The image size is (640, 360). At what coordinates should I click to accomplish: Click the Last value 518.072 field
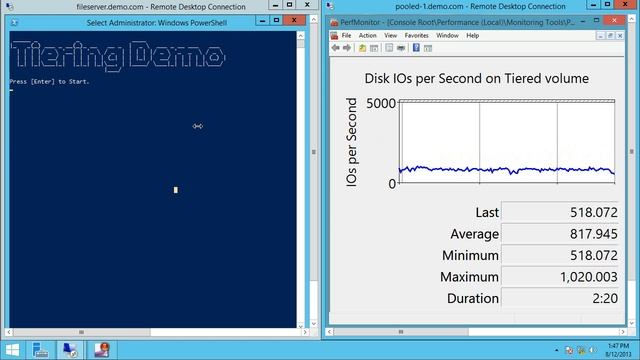coord(560,212)
